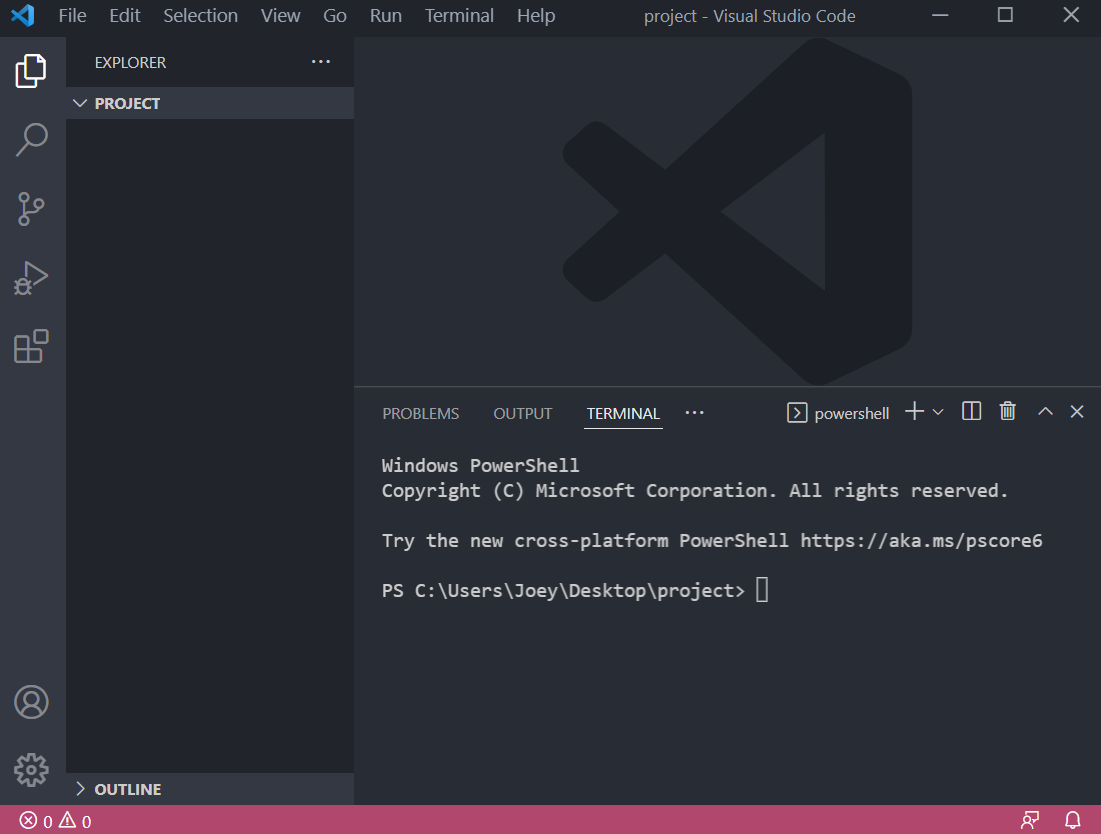
Task: Open the Run menu
Action: tap(386, 15)
